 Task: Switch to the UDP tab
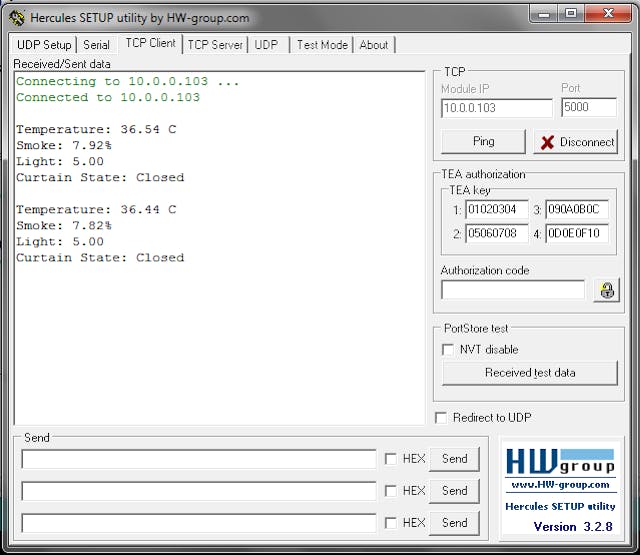(x=266, y=45)
